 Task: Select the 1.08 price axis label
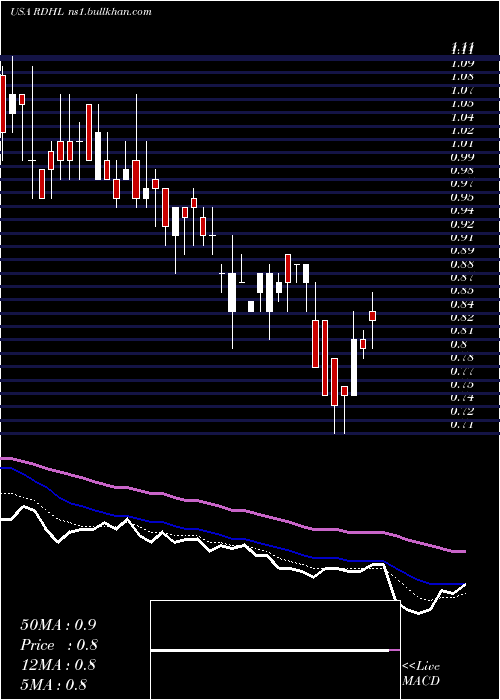point(462,77)
